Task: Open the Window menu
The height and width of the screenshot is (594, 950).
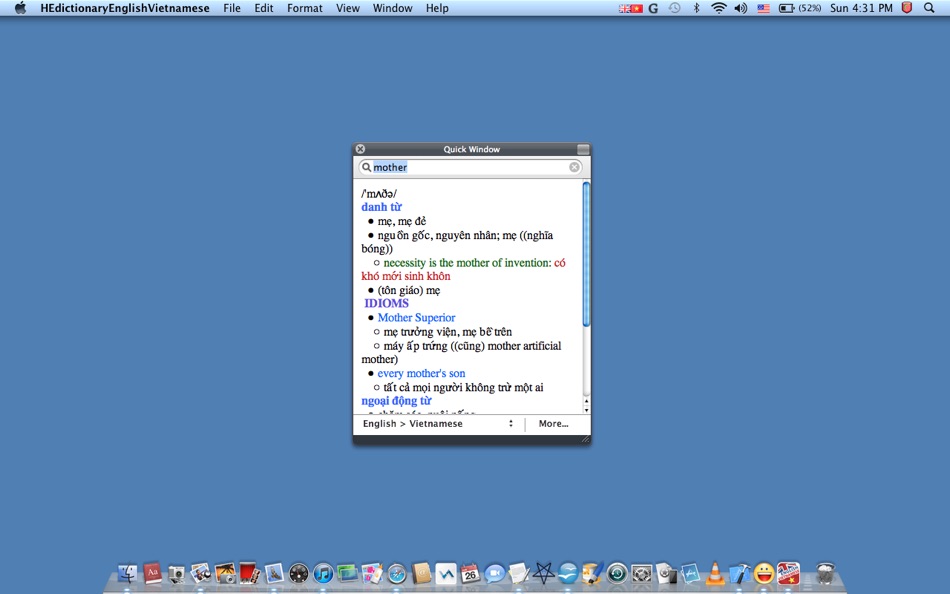Action: tap(393, 8)
